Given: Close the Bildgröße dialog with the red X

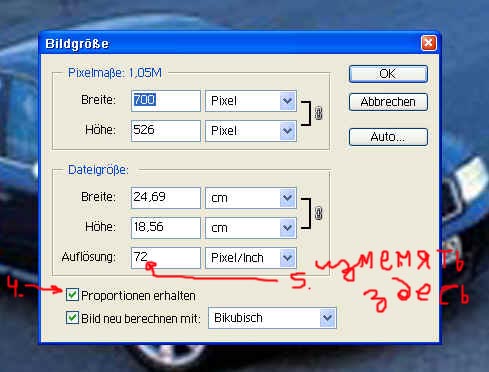Looking at the screenshot, I should pyautogui.click(x=428, y=43).
